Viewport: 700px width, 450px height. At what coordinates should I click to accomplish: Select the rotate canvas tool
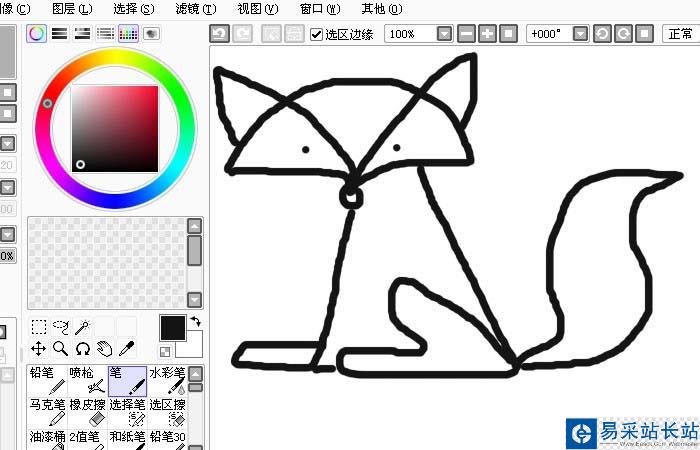[83, 348]
